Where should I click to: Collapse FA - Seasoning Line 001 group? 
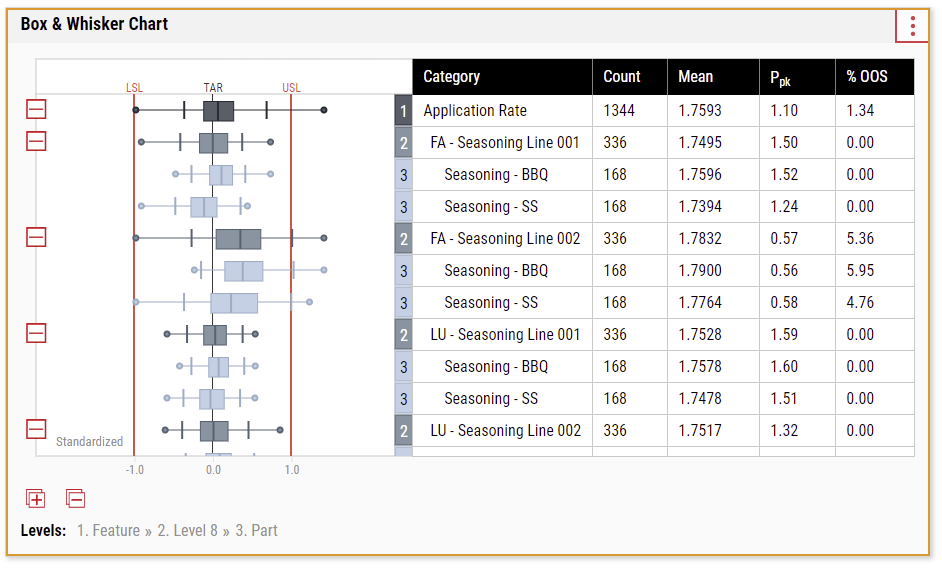click(x=36, y=141)
